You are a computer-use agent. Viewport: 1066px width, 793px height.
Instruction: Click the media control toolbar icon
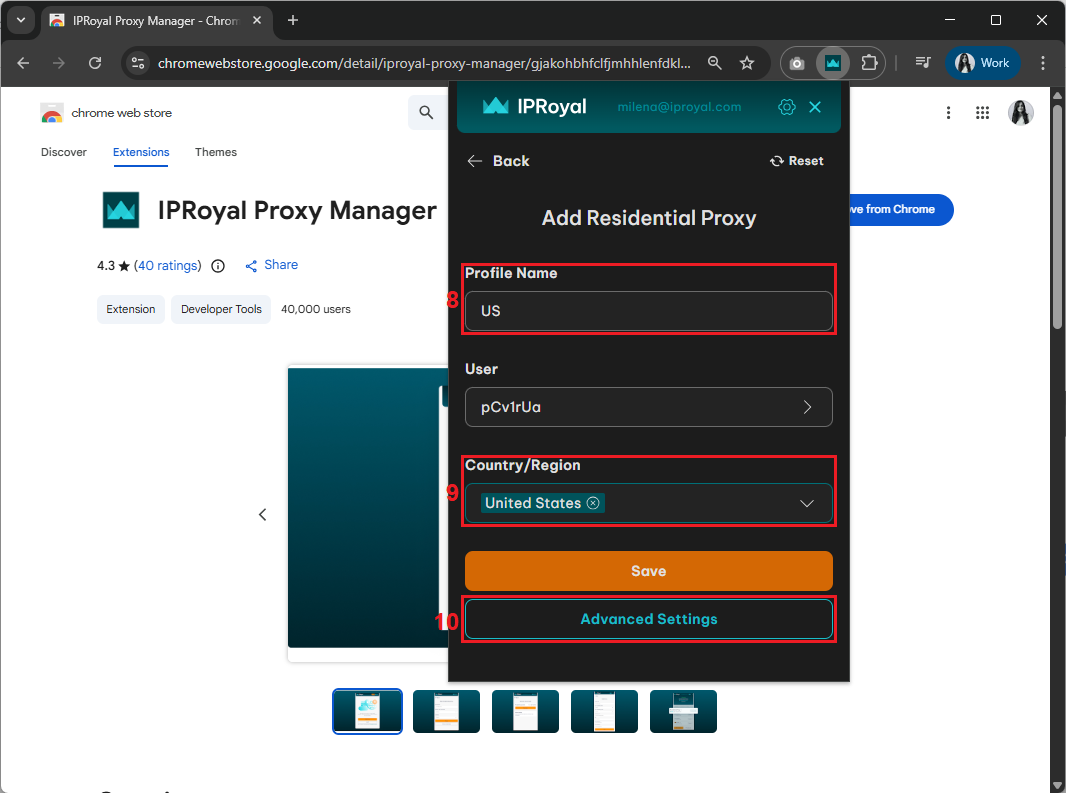[923, 63]
